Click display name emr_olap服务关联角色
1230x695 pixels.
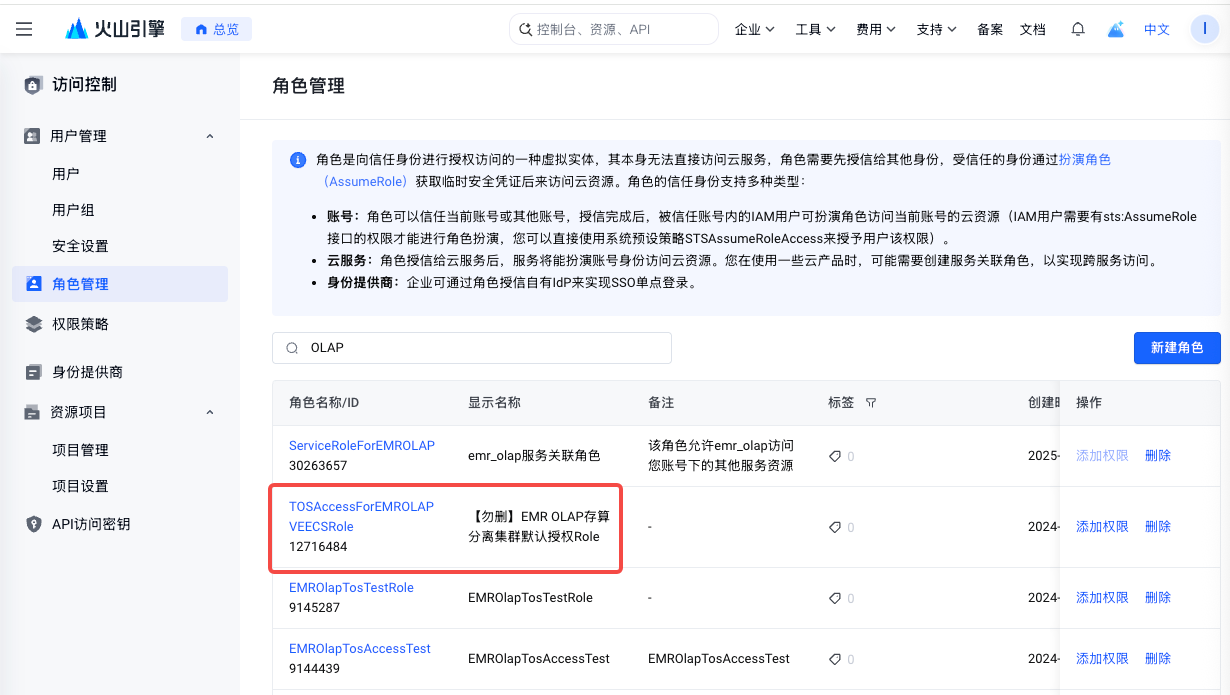(534, 456)
